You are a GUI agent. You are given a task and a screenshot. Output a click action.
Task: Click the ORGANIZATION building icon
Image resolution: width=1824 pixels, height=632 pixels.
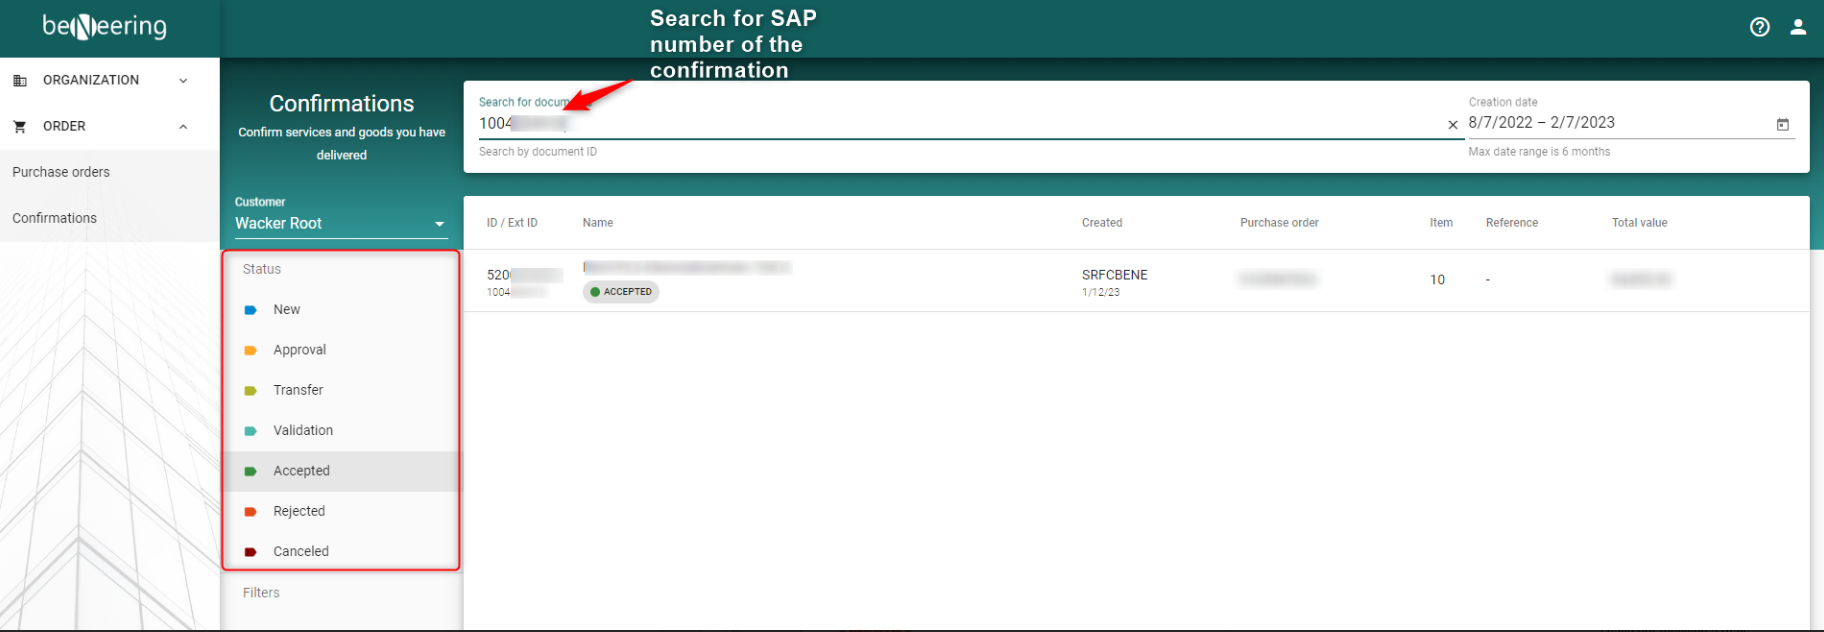(x=19, y=81)
